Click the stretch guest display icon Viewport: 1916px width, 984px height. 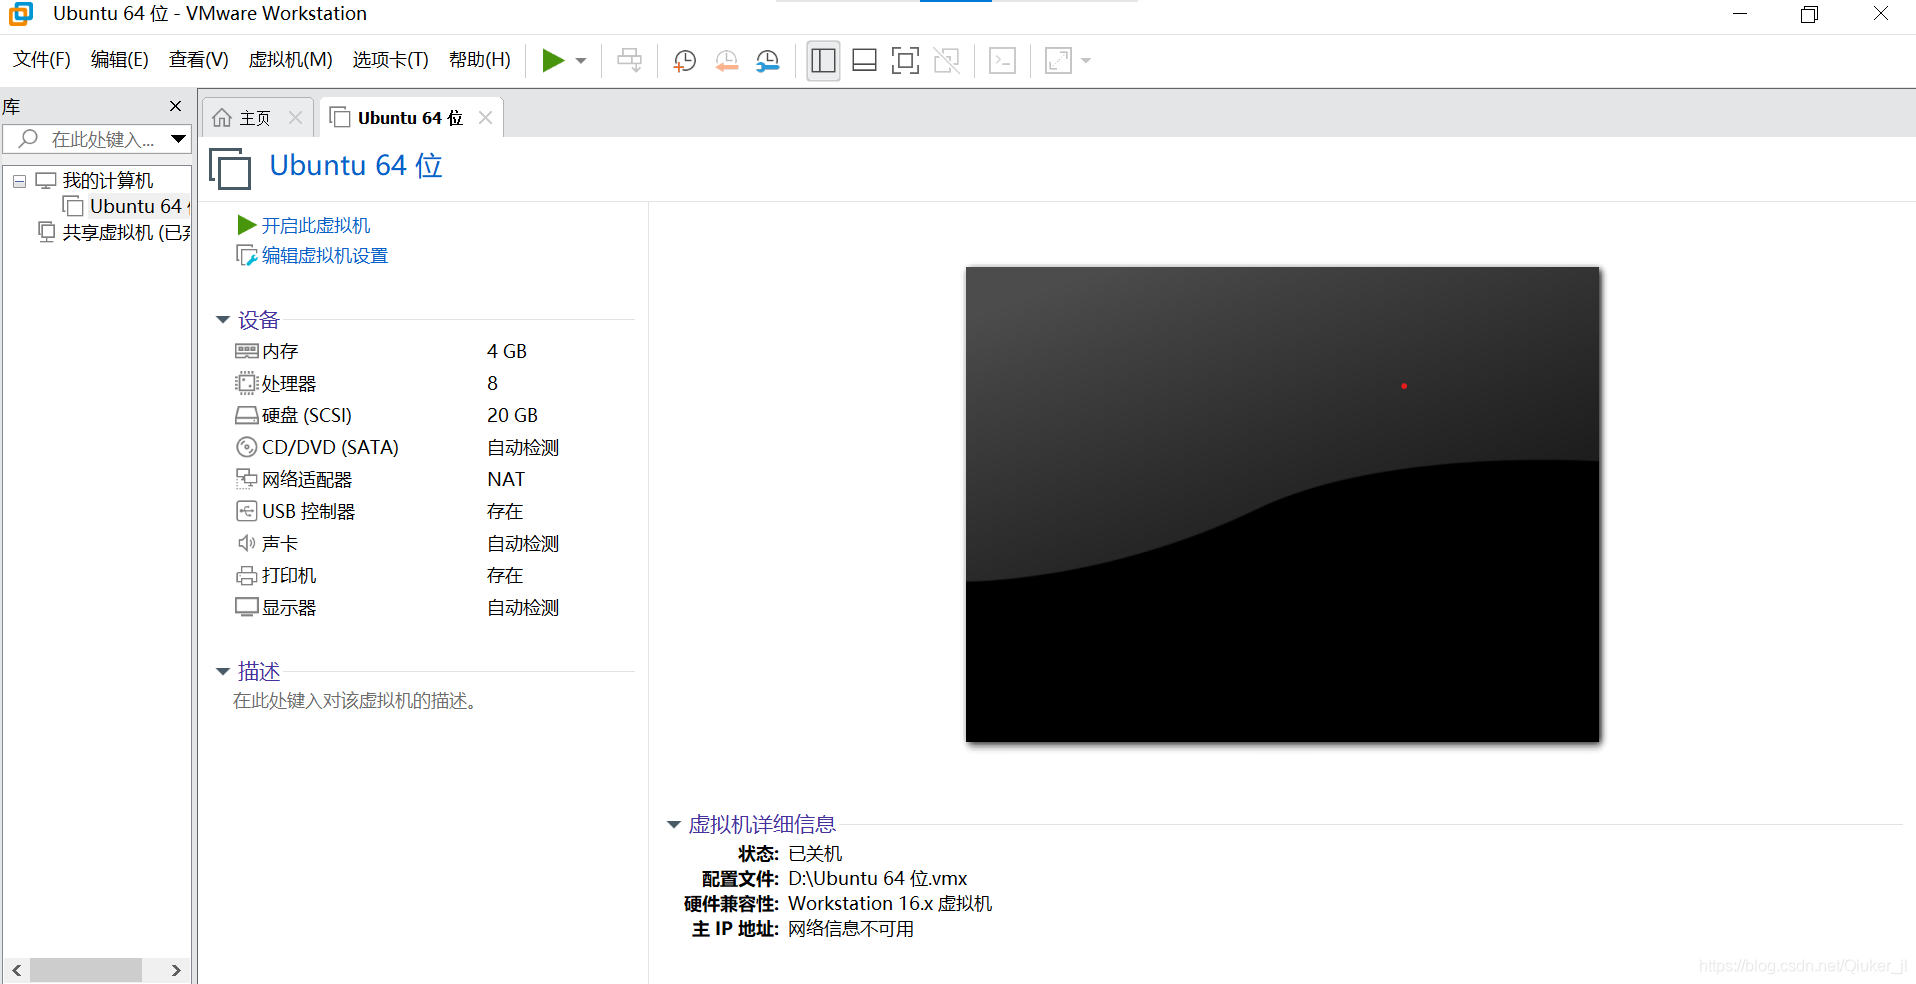1058,61
